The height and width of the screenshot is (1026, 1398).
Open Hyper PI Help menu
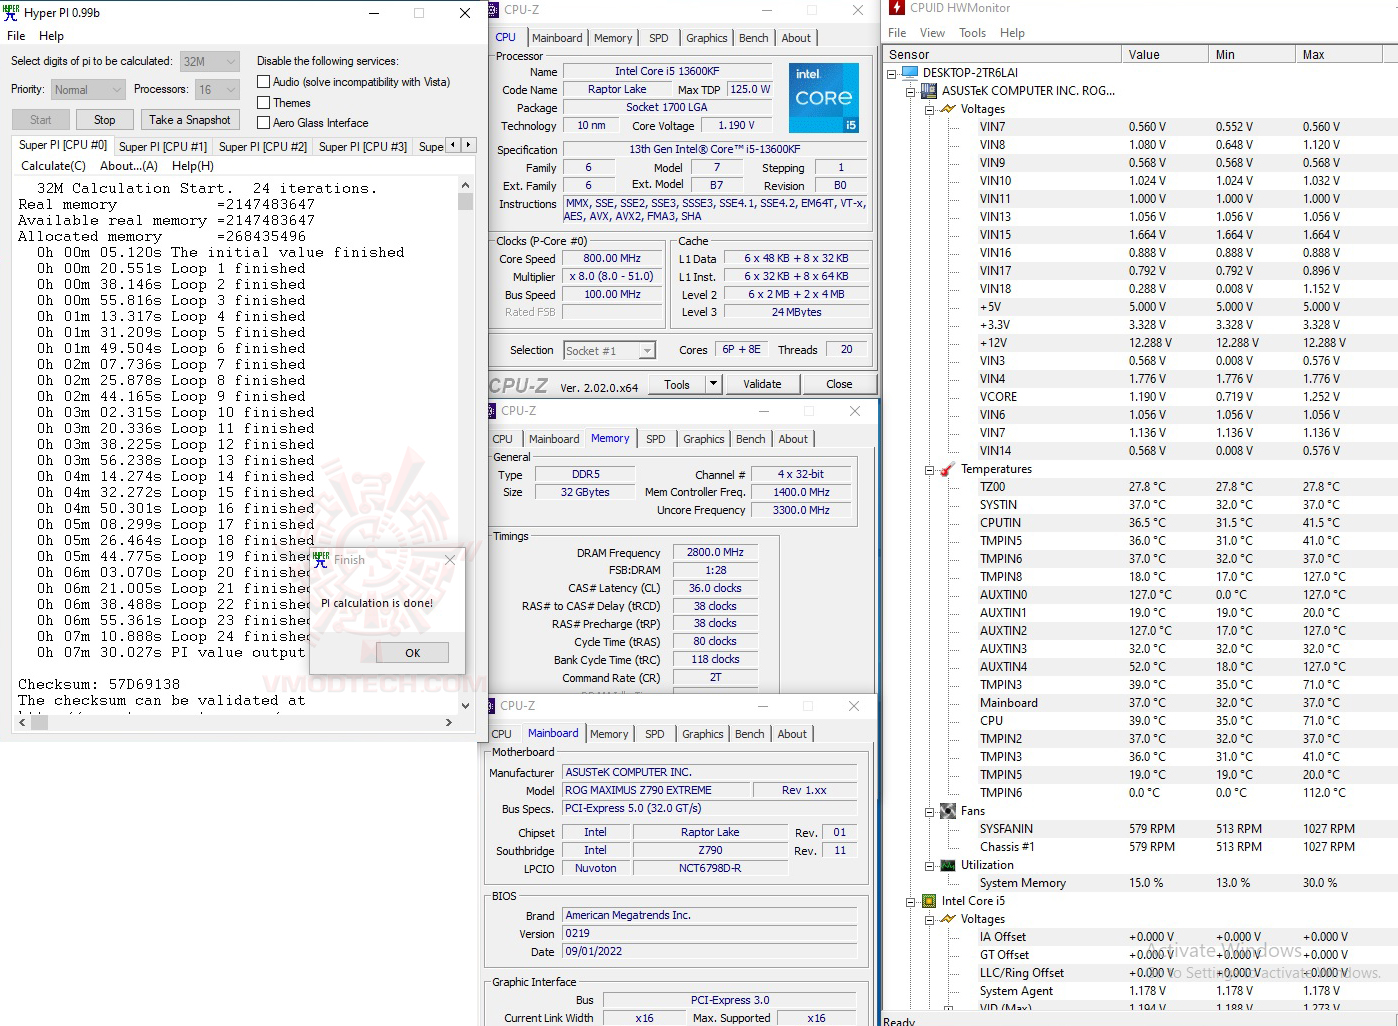click(x=51, y=36)
